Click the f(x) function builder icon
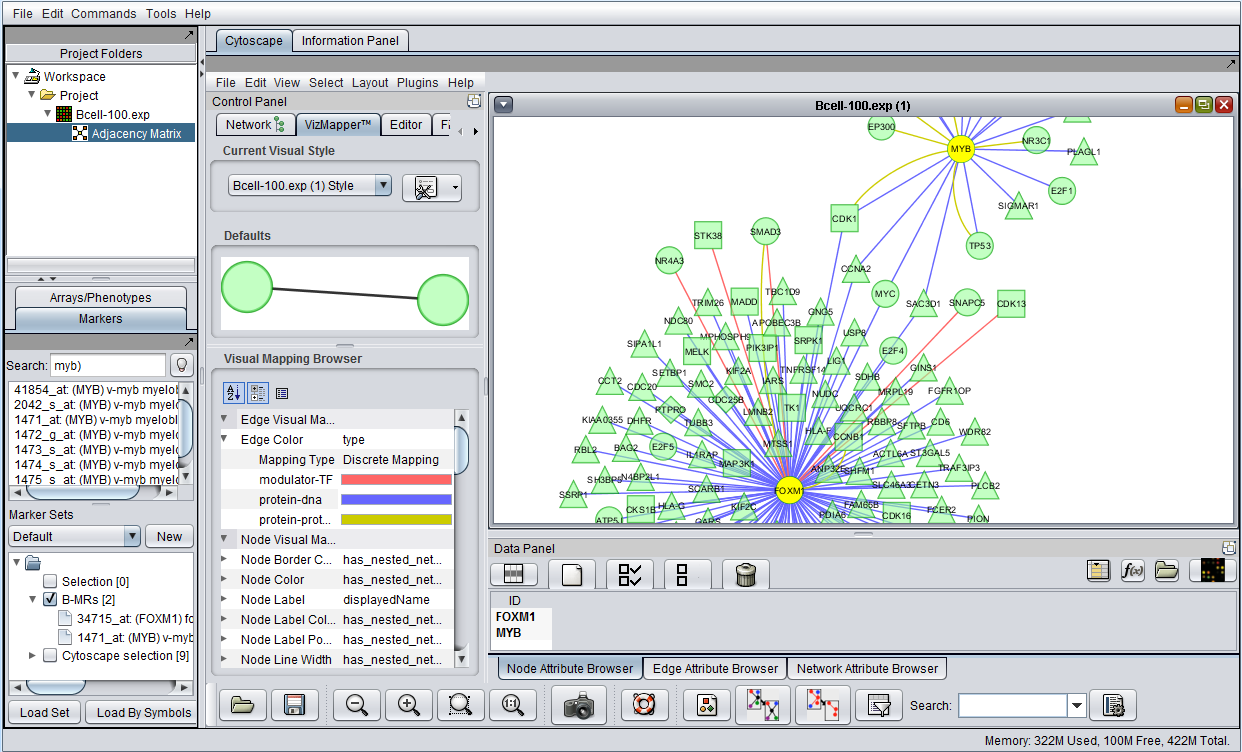The width and height of the screenshot is (1242, 752). coord(1133,570)
